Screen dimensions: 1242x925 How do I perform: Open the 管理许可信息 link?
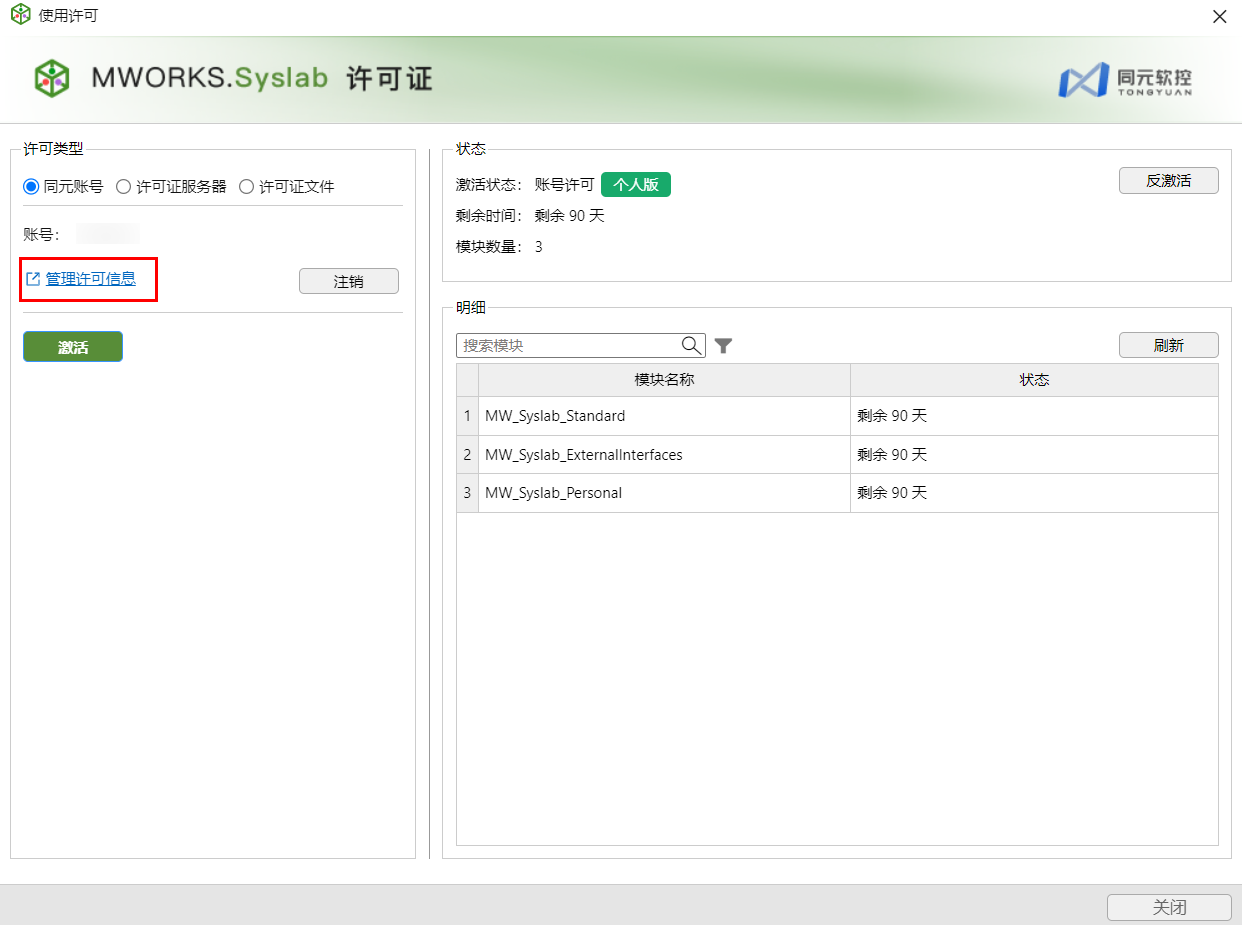(90, 279)
